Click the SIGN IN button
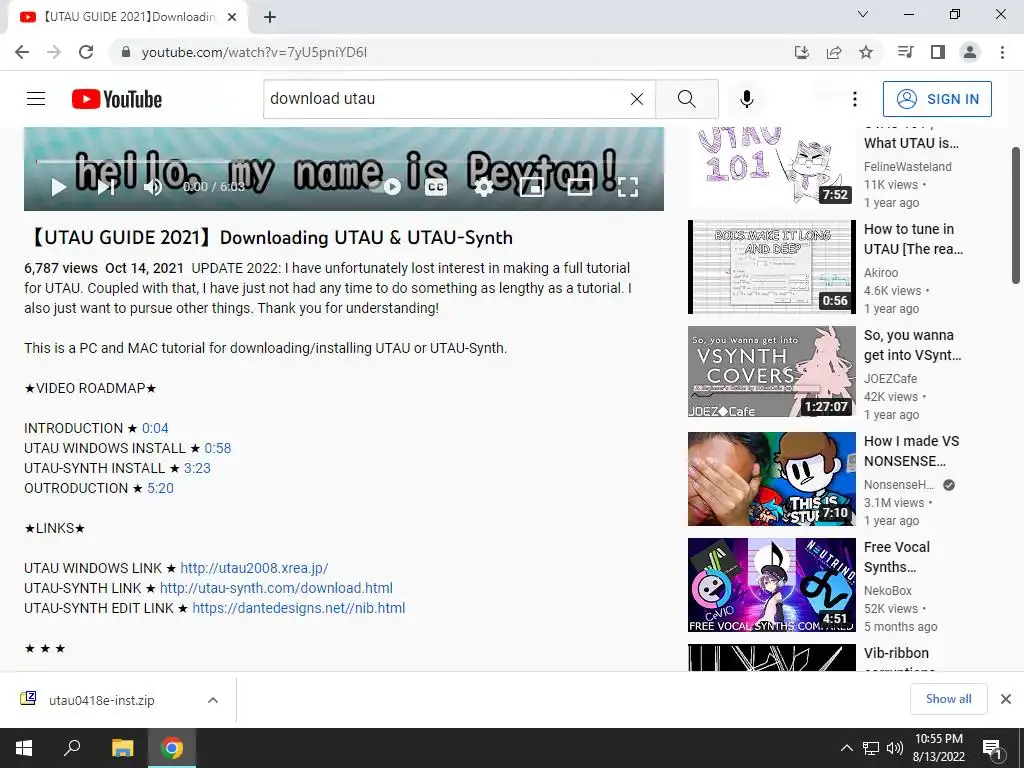This screenshot has height=768, width=1024. [x=937, y=99]
